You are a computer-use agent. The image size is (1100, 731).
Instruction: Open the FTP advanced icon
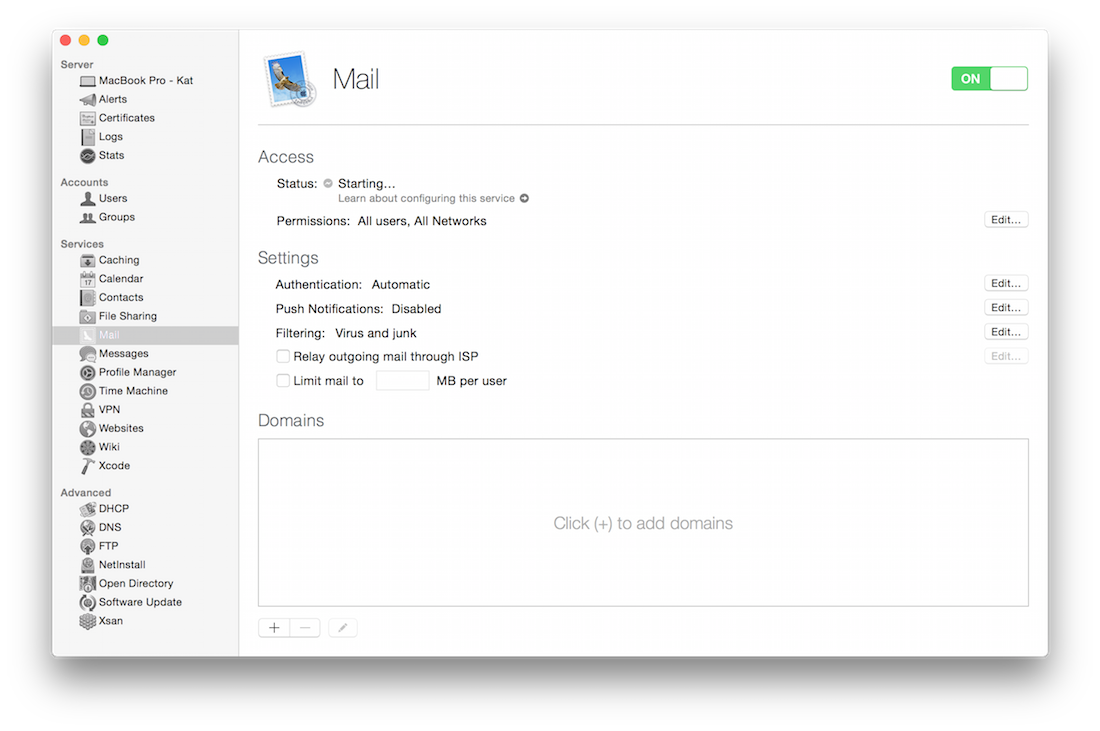88,546
